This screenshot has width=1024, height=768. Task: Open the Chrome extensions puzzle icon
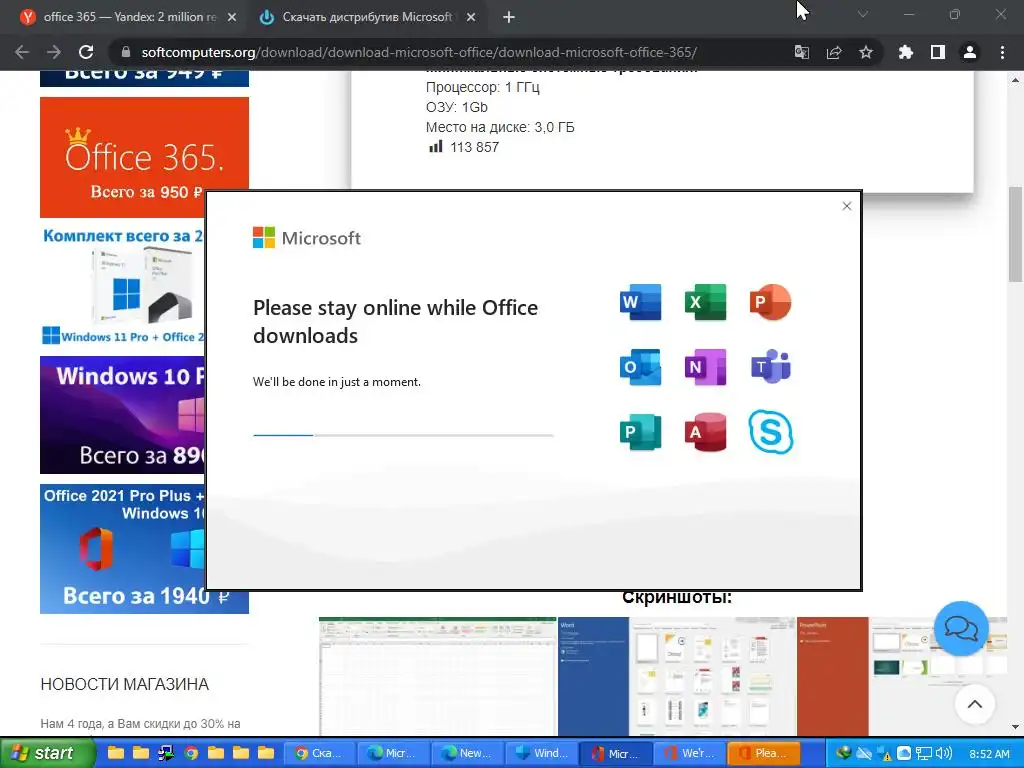pos(906,52)
